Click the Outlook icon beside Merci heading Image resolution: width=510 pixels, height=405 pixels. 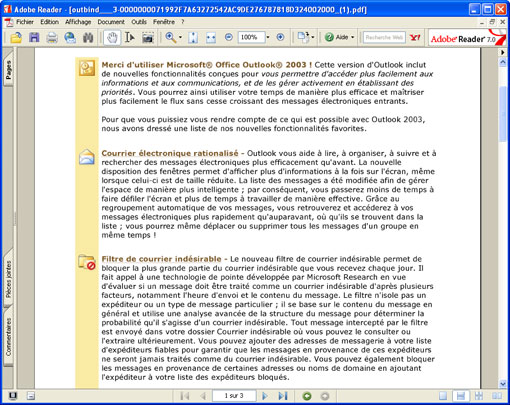point(87,68)
